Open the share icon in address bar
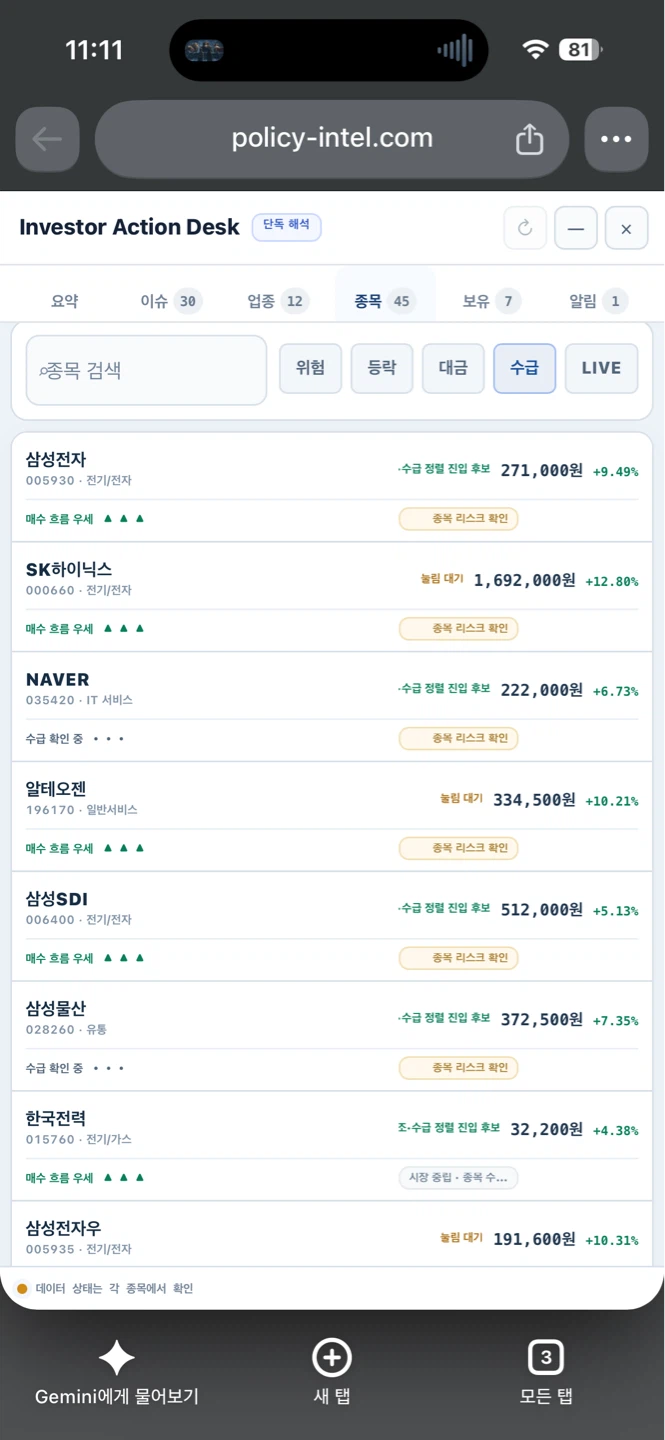 (x=529, y=139)
